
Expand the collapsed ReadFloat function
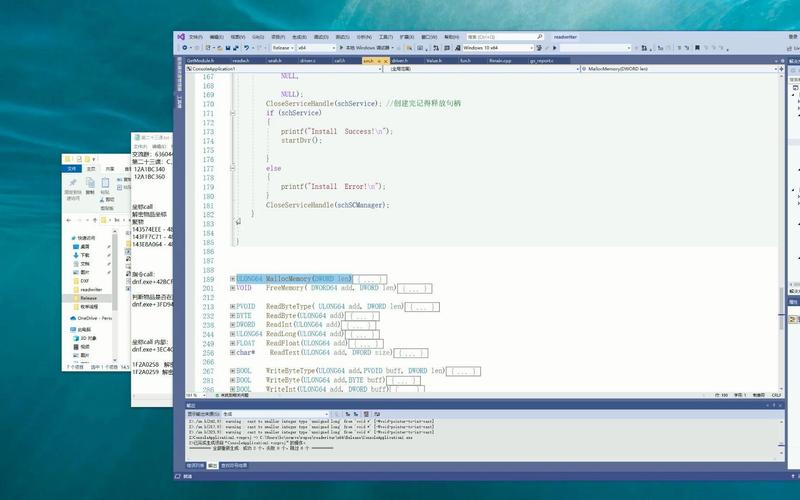click(x=233, y=343)
